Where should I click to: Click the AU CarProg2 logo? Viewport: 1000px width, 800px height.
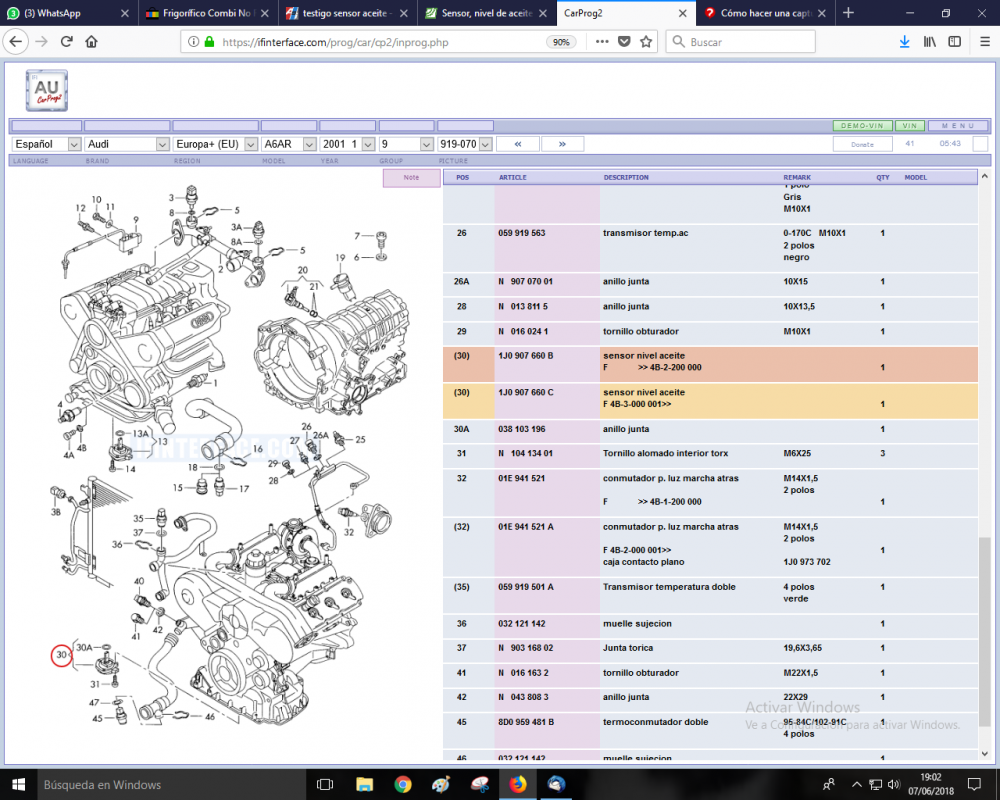click(47, 91)
